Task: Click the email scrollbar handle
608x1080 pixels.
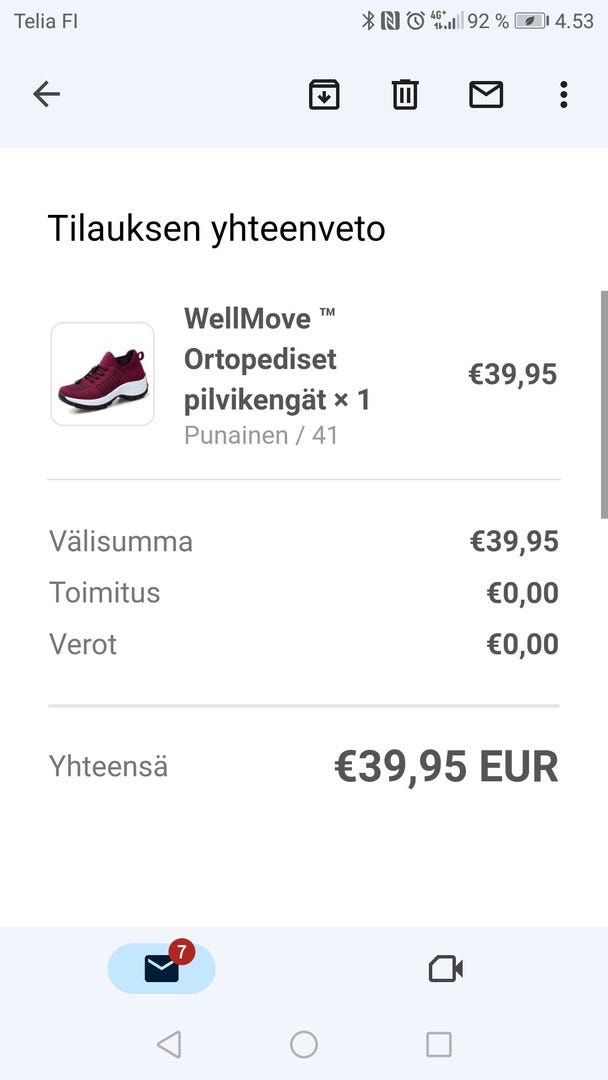Action: coord(602,404)
